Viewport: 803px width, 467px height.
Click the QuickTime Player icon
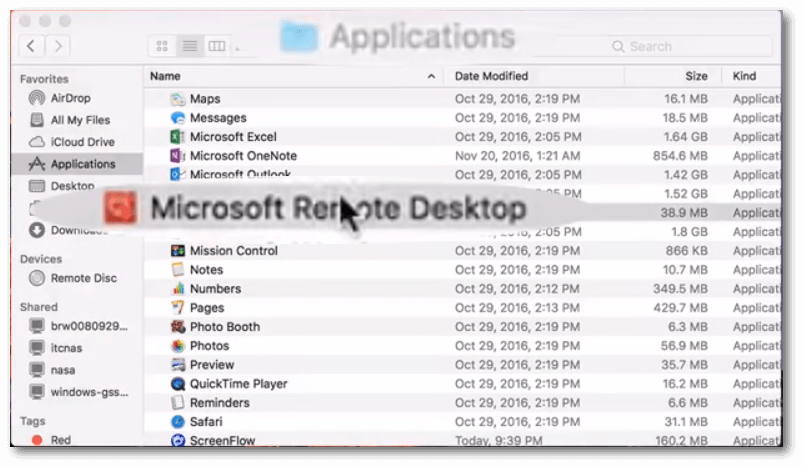178,384
